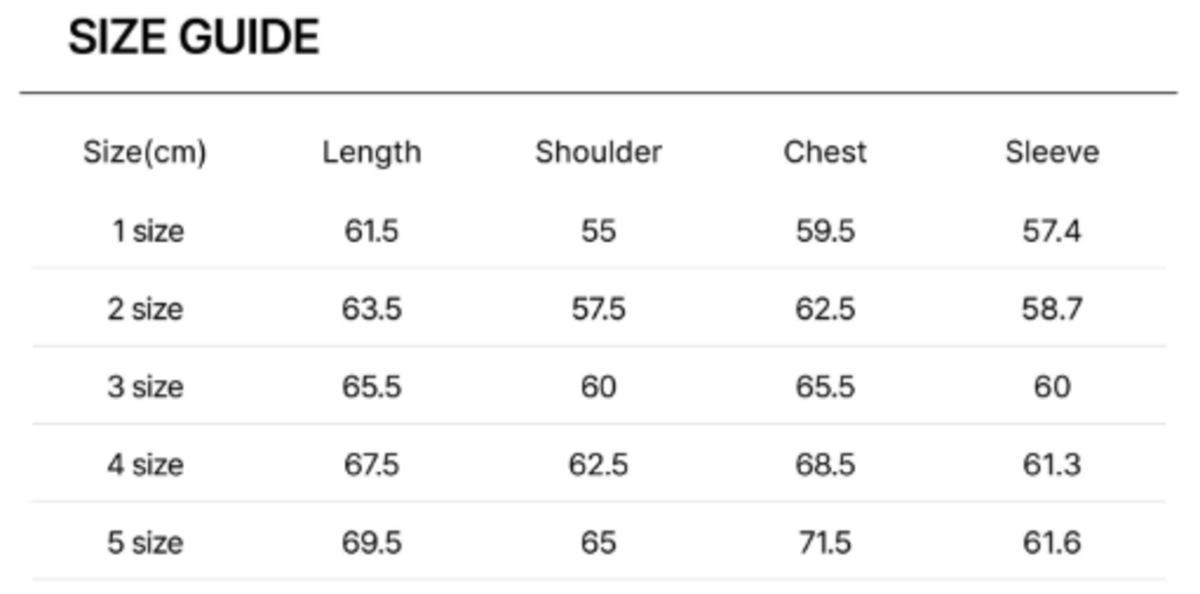Click the 61.5 length value for 1 size
Image resolution: width=1200 pixels, height=594 pixels.
[x=371, y=232]
